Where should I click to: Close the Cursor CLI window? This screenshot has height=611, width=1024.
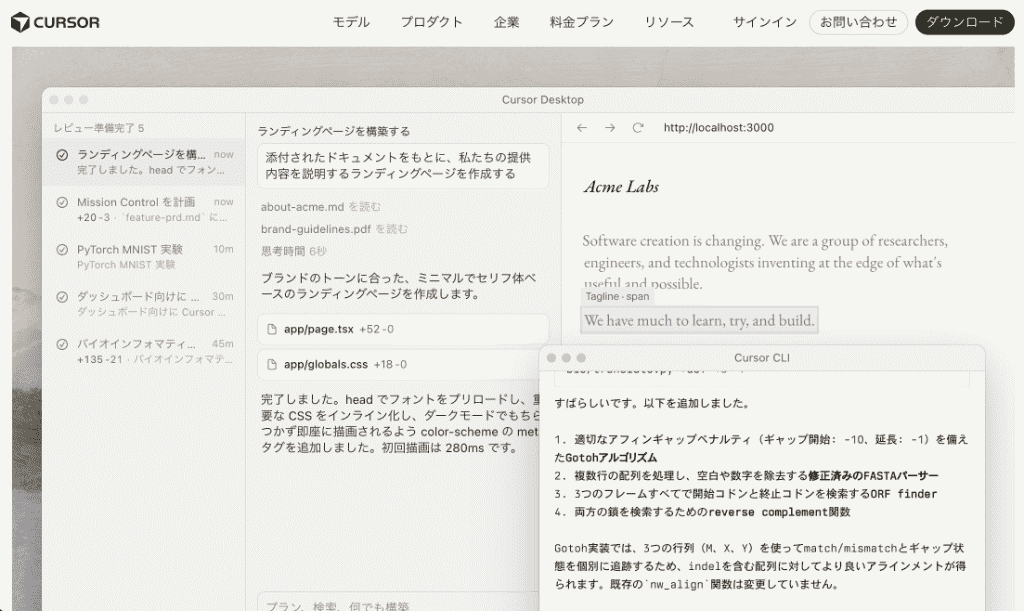click(x=551, y=358)
